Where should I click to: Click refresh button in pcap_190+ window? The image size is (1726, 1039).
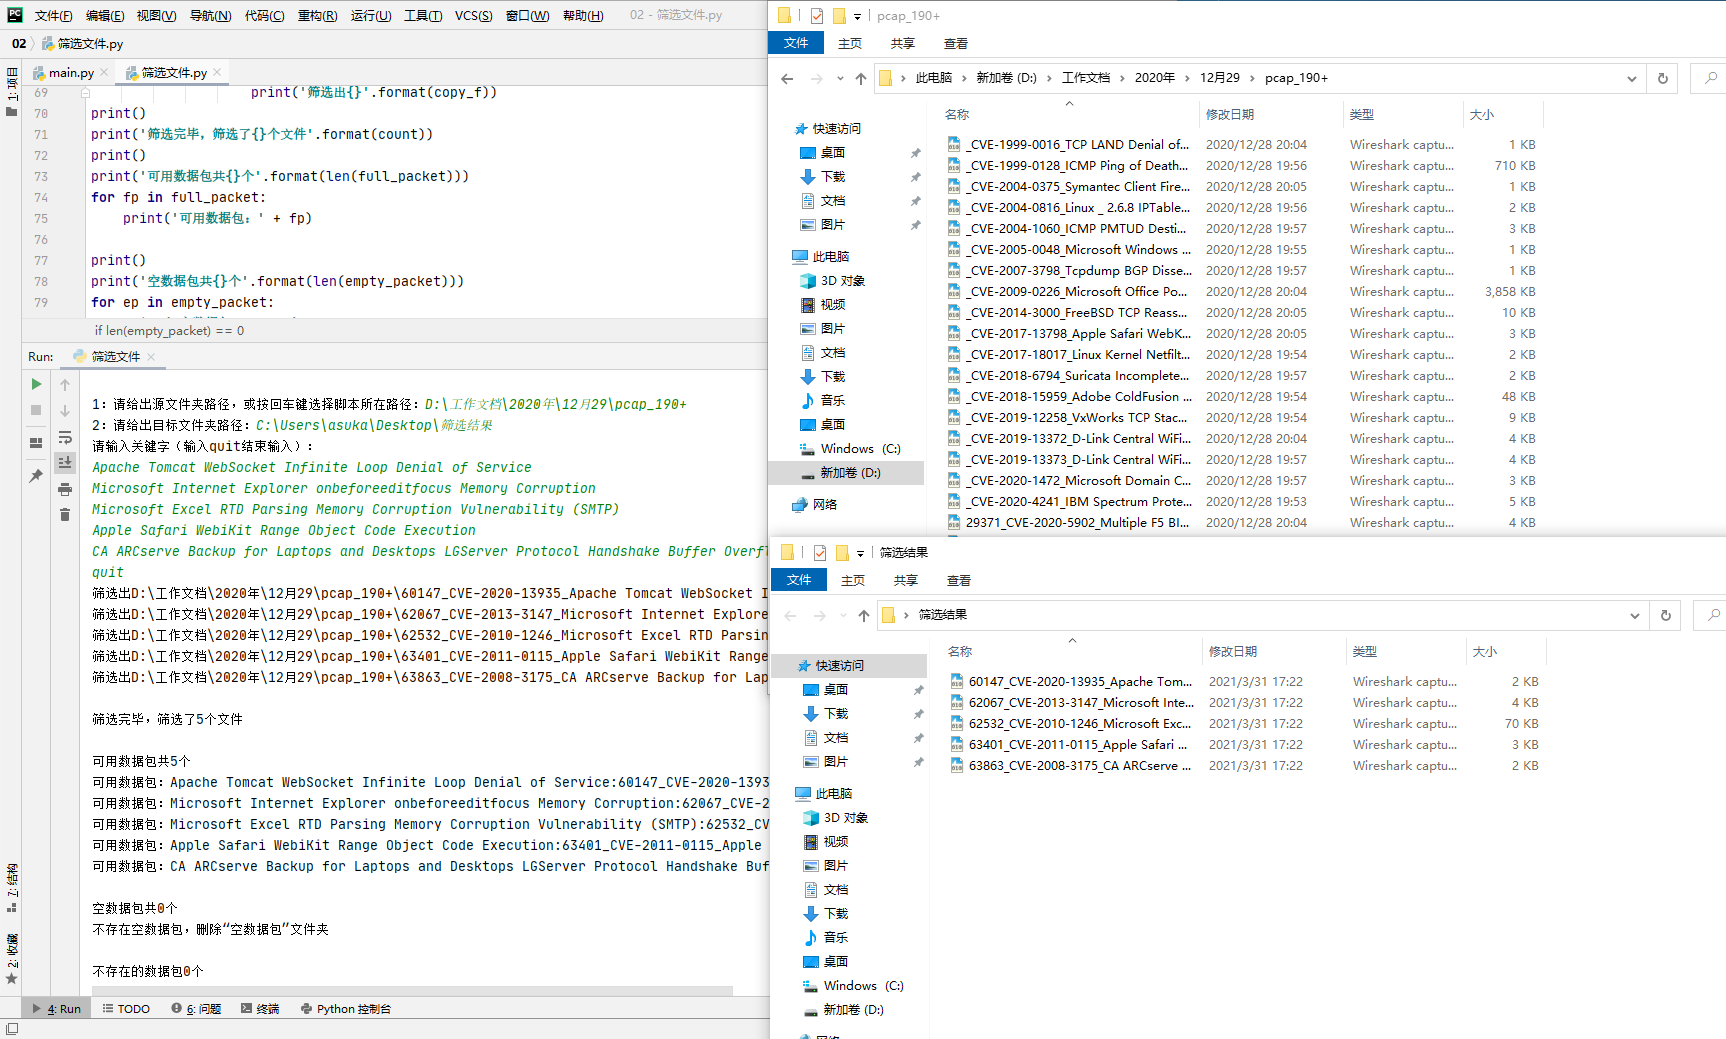[x=1663, y=78]
